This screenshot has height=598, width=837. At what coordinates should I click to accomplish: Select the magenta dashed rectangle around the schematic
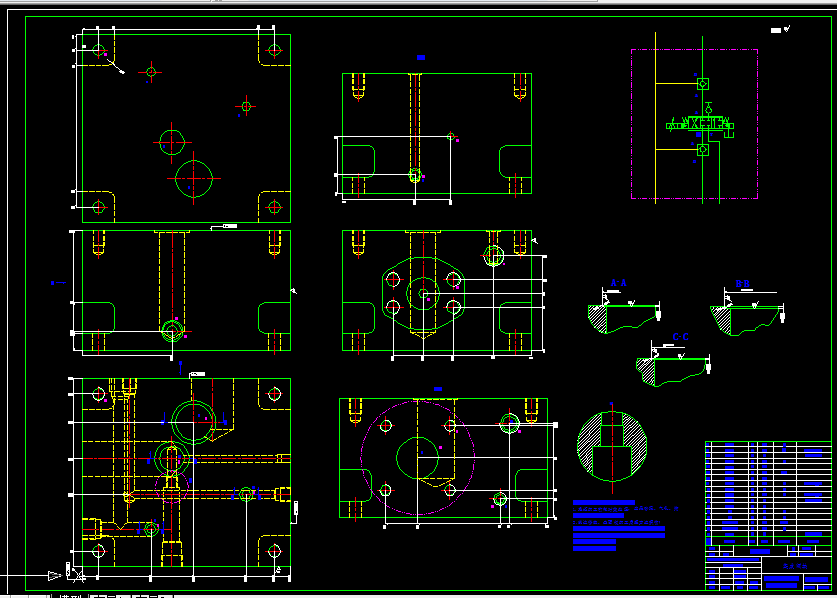694,124
